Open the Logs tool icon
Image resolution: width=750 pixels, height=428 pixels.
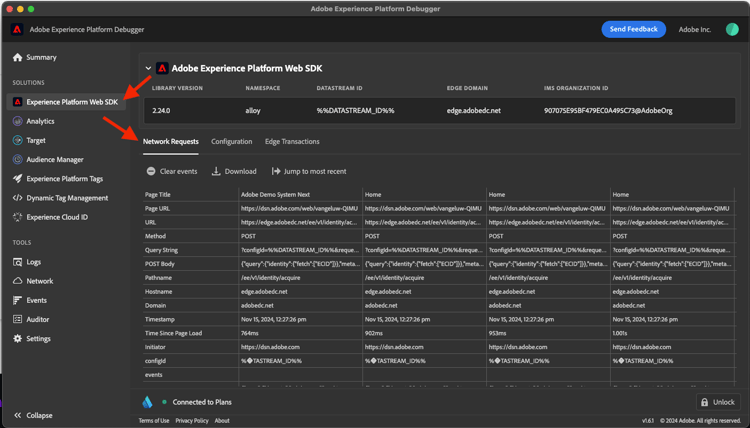point(18,262)
